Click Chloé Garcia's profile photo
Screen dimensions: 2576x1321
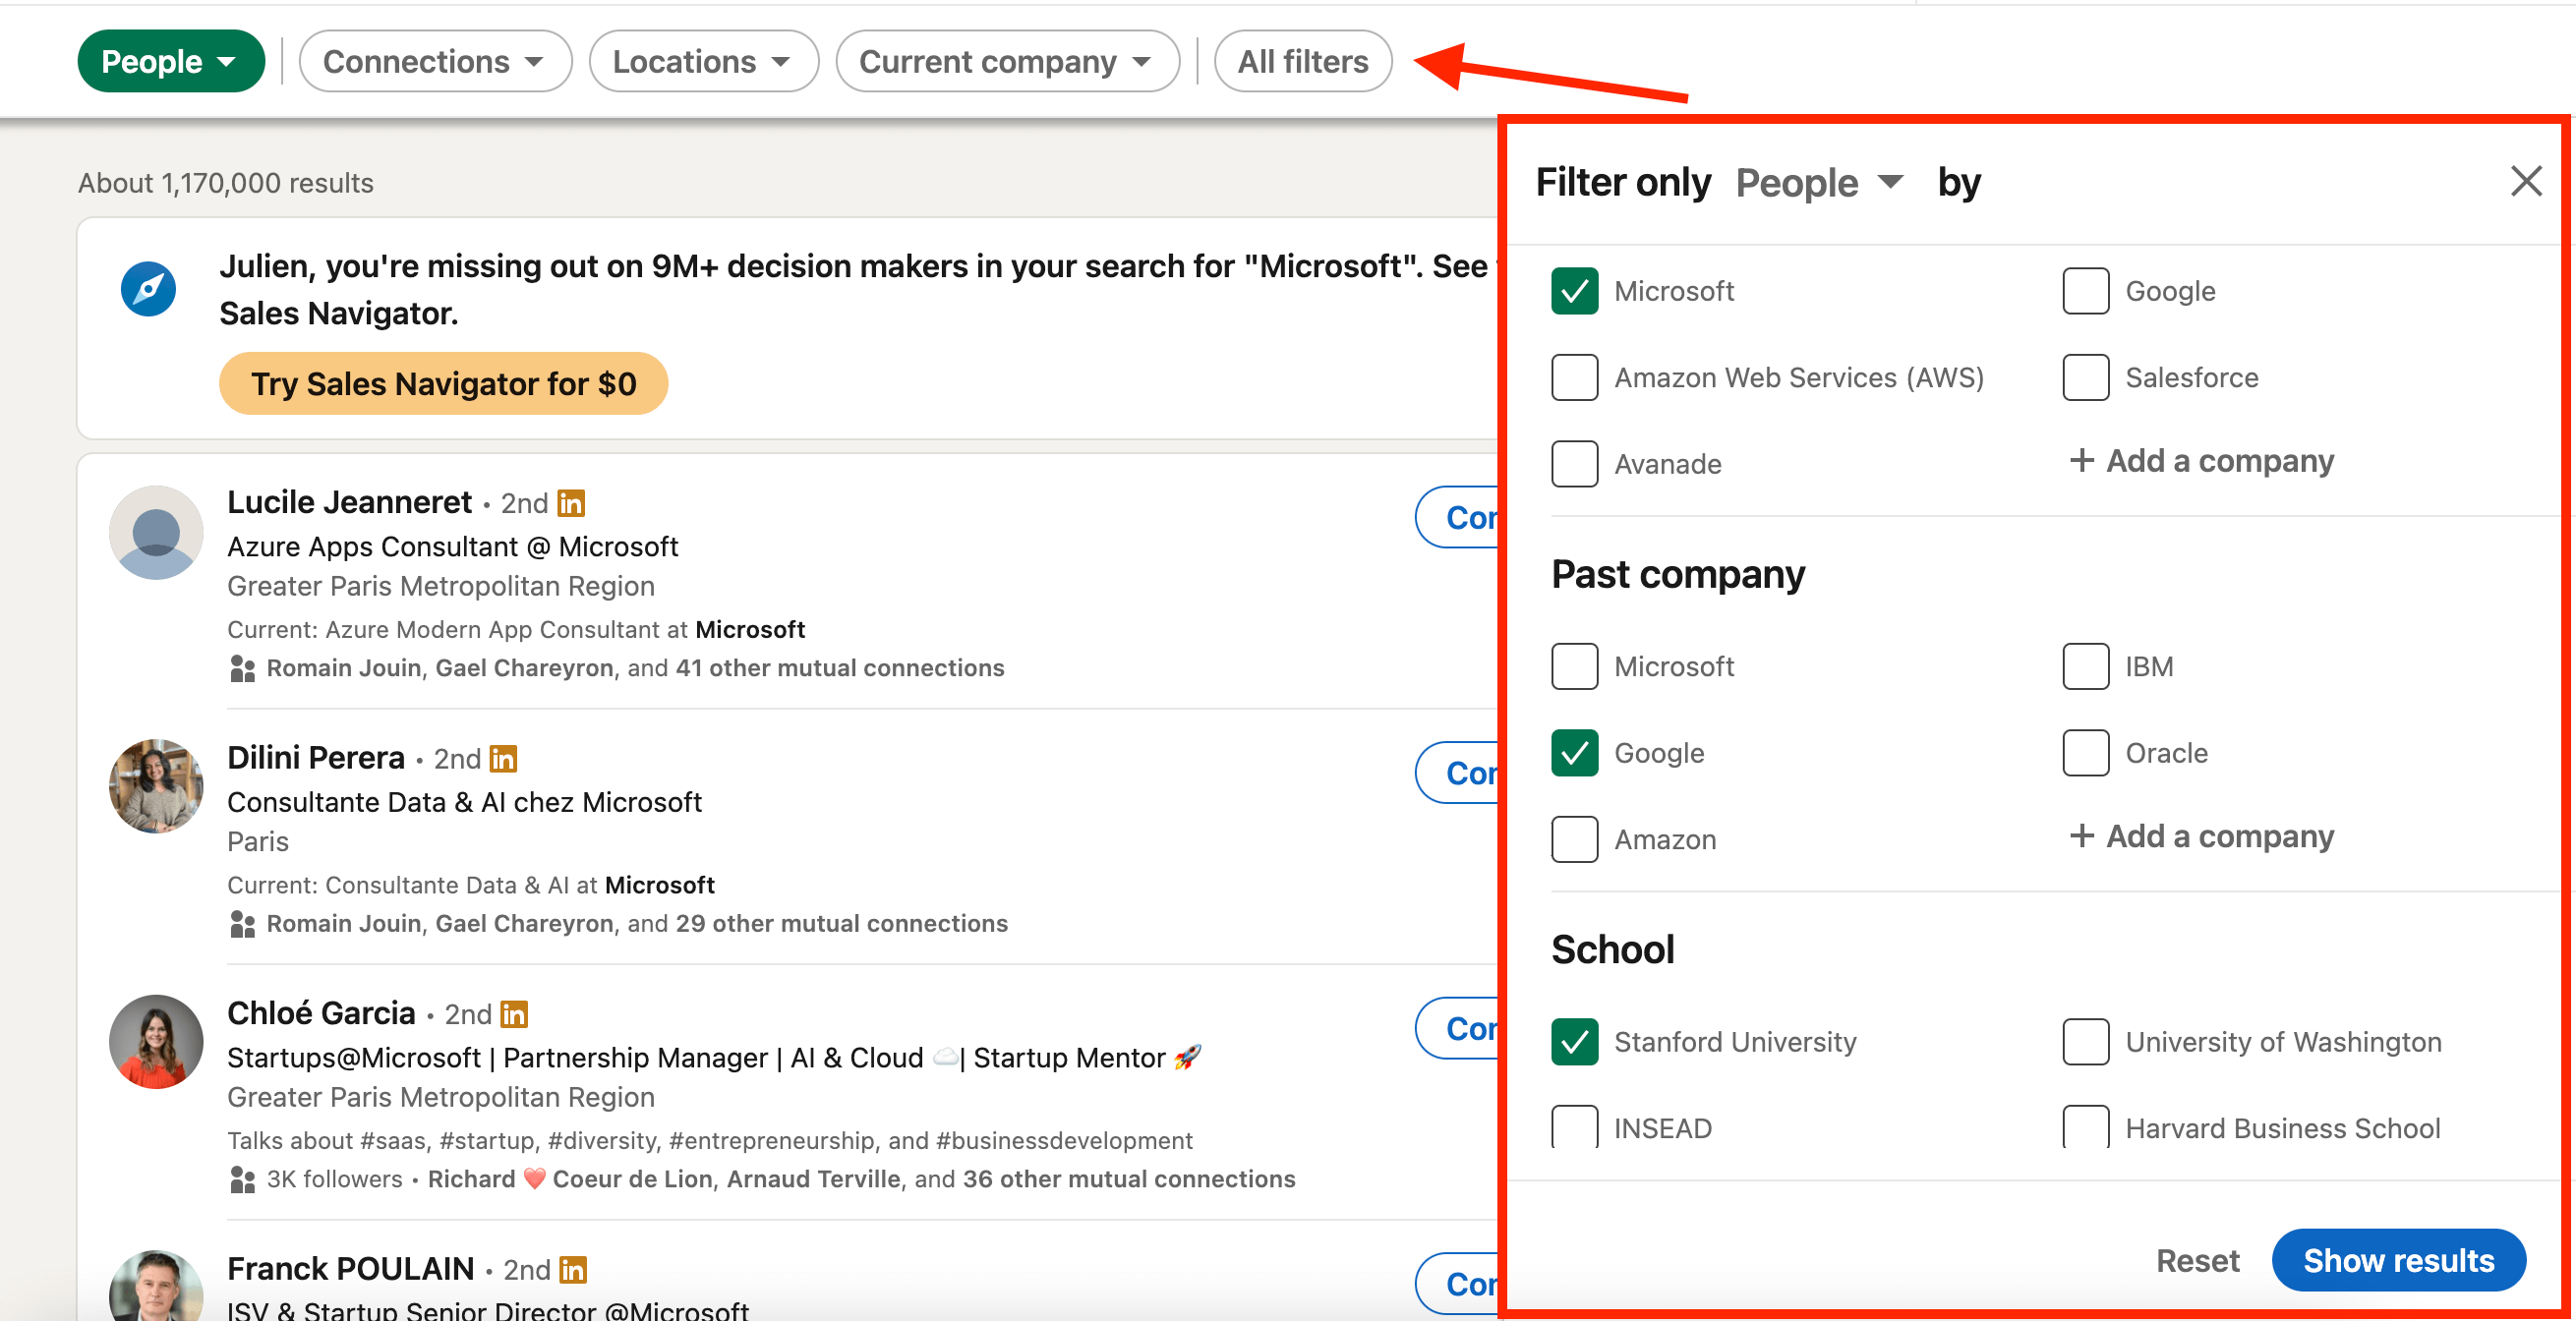tap(156, 1042)
